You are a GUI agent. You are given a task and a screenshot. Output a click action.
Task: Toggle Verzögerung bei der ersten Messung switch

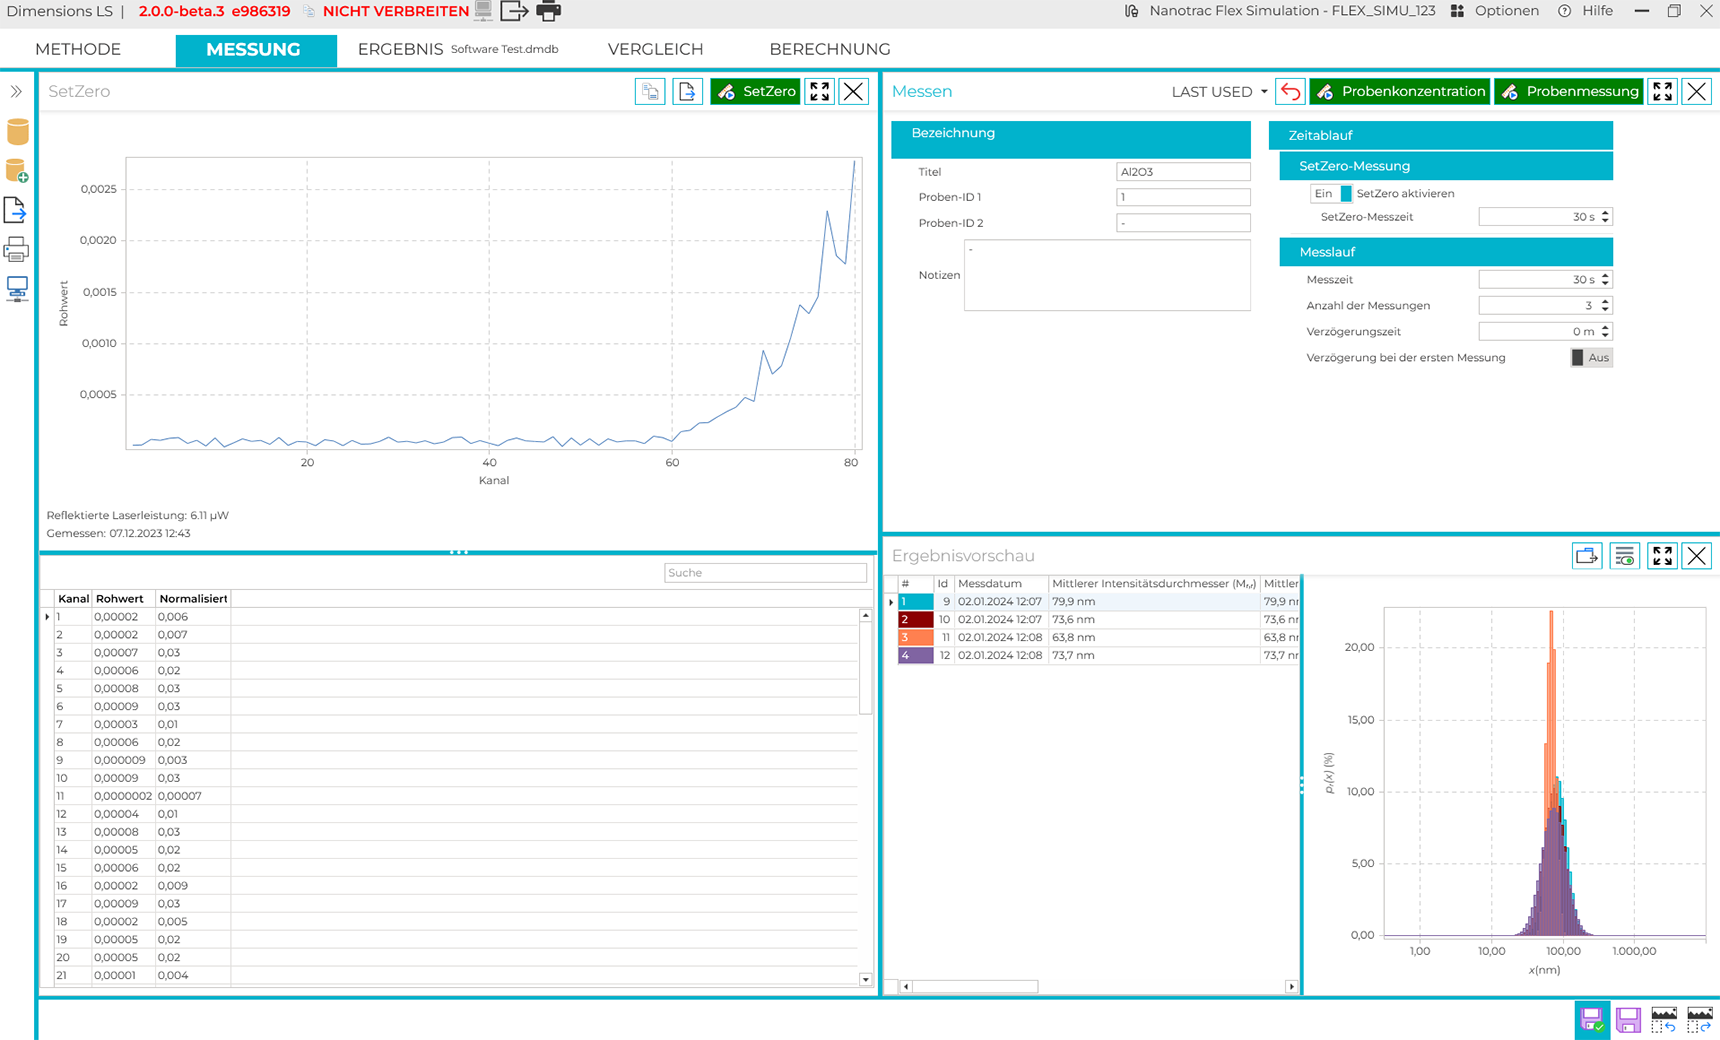coord(1590,358)
